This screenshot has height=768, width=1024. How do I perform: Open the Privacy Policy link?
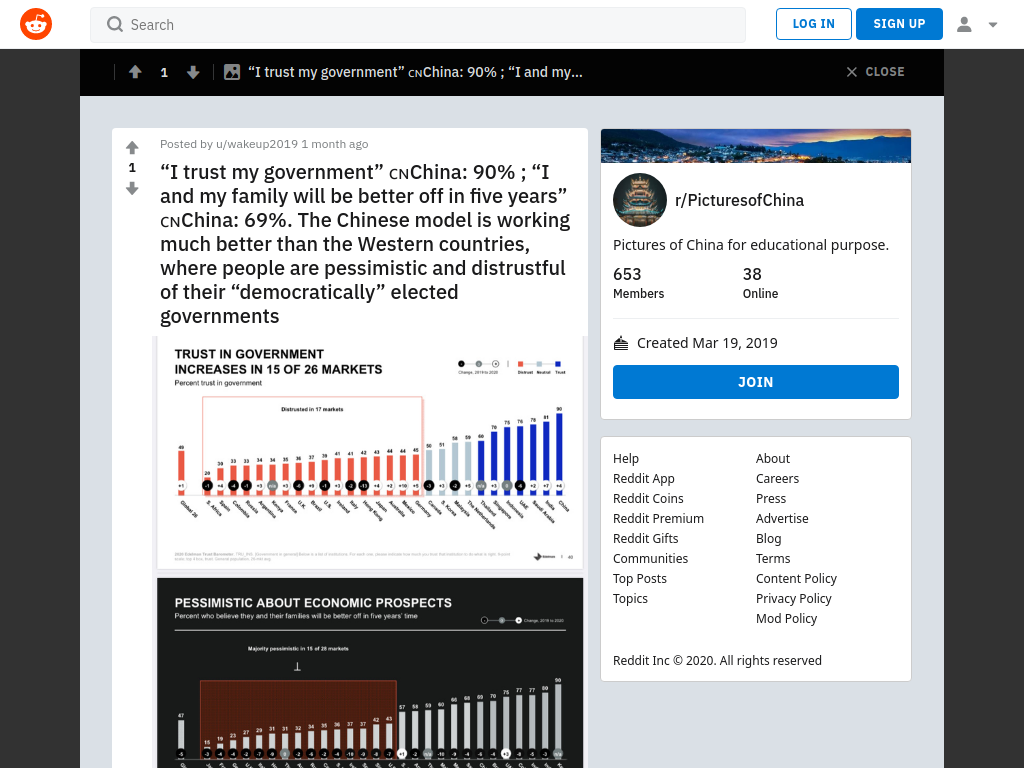click(794, 598)
